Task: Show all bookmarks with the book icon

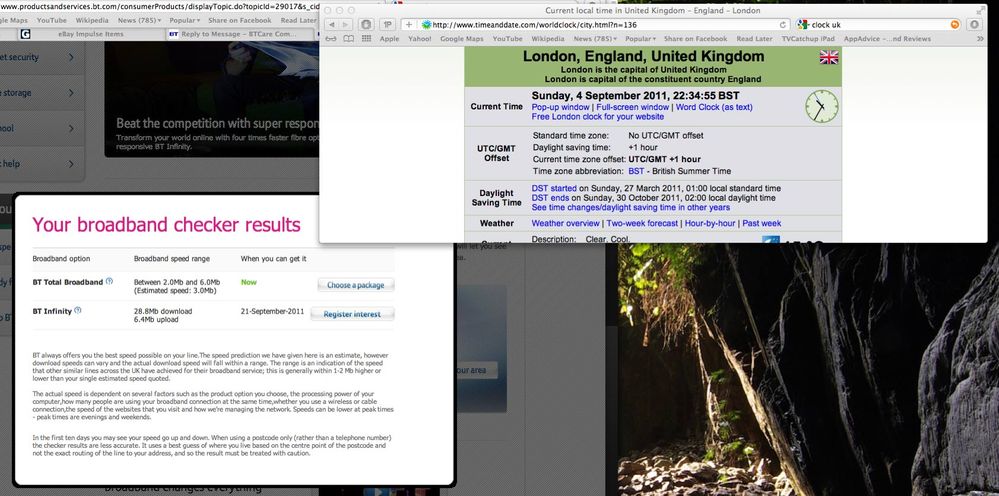Action: pyautogui.click(x=347, y=39)
